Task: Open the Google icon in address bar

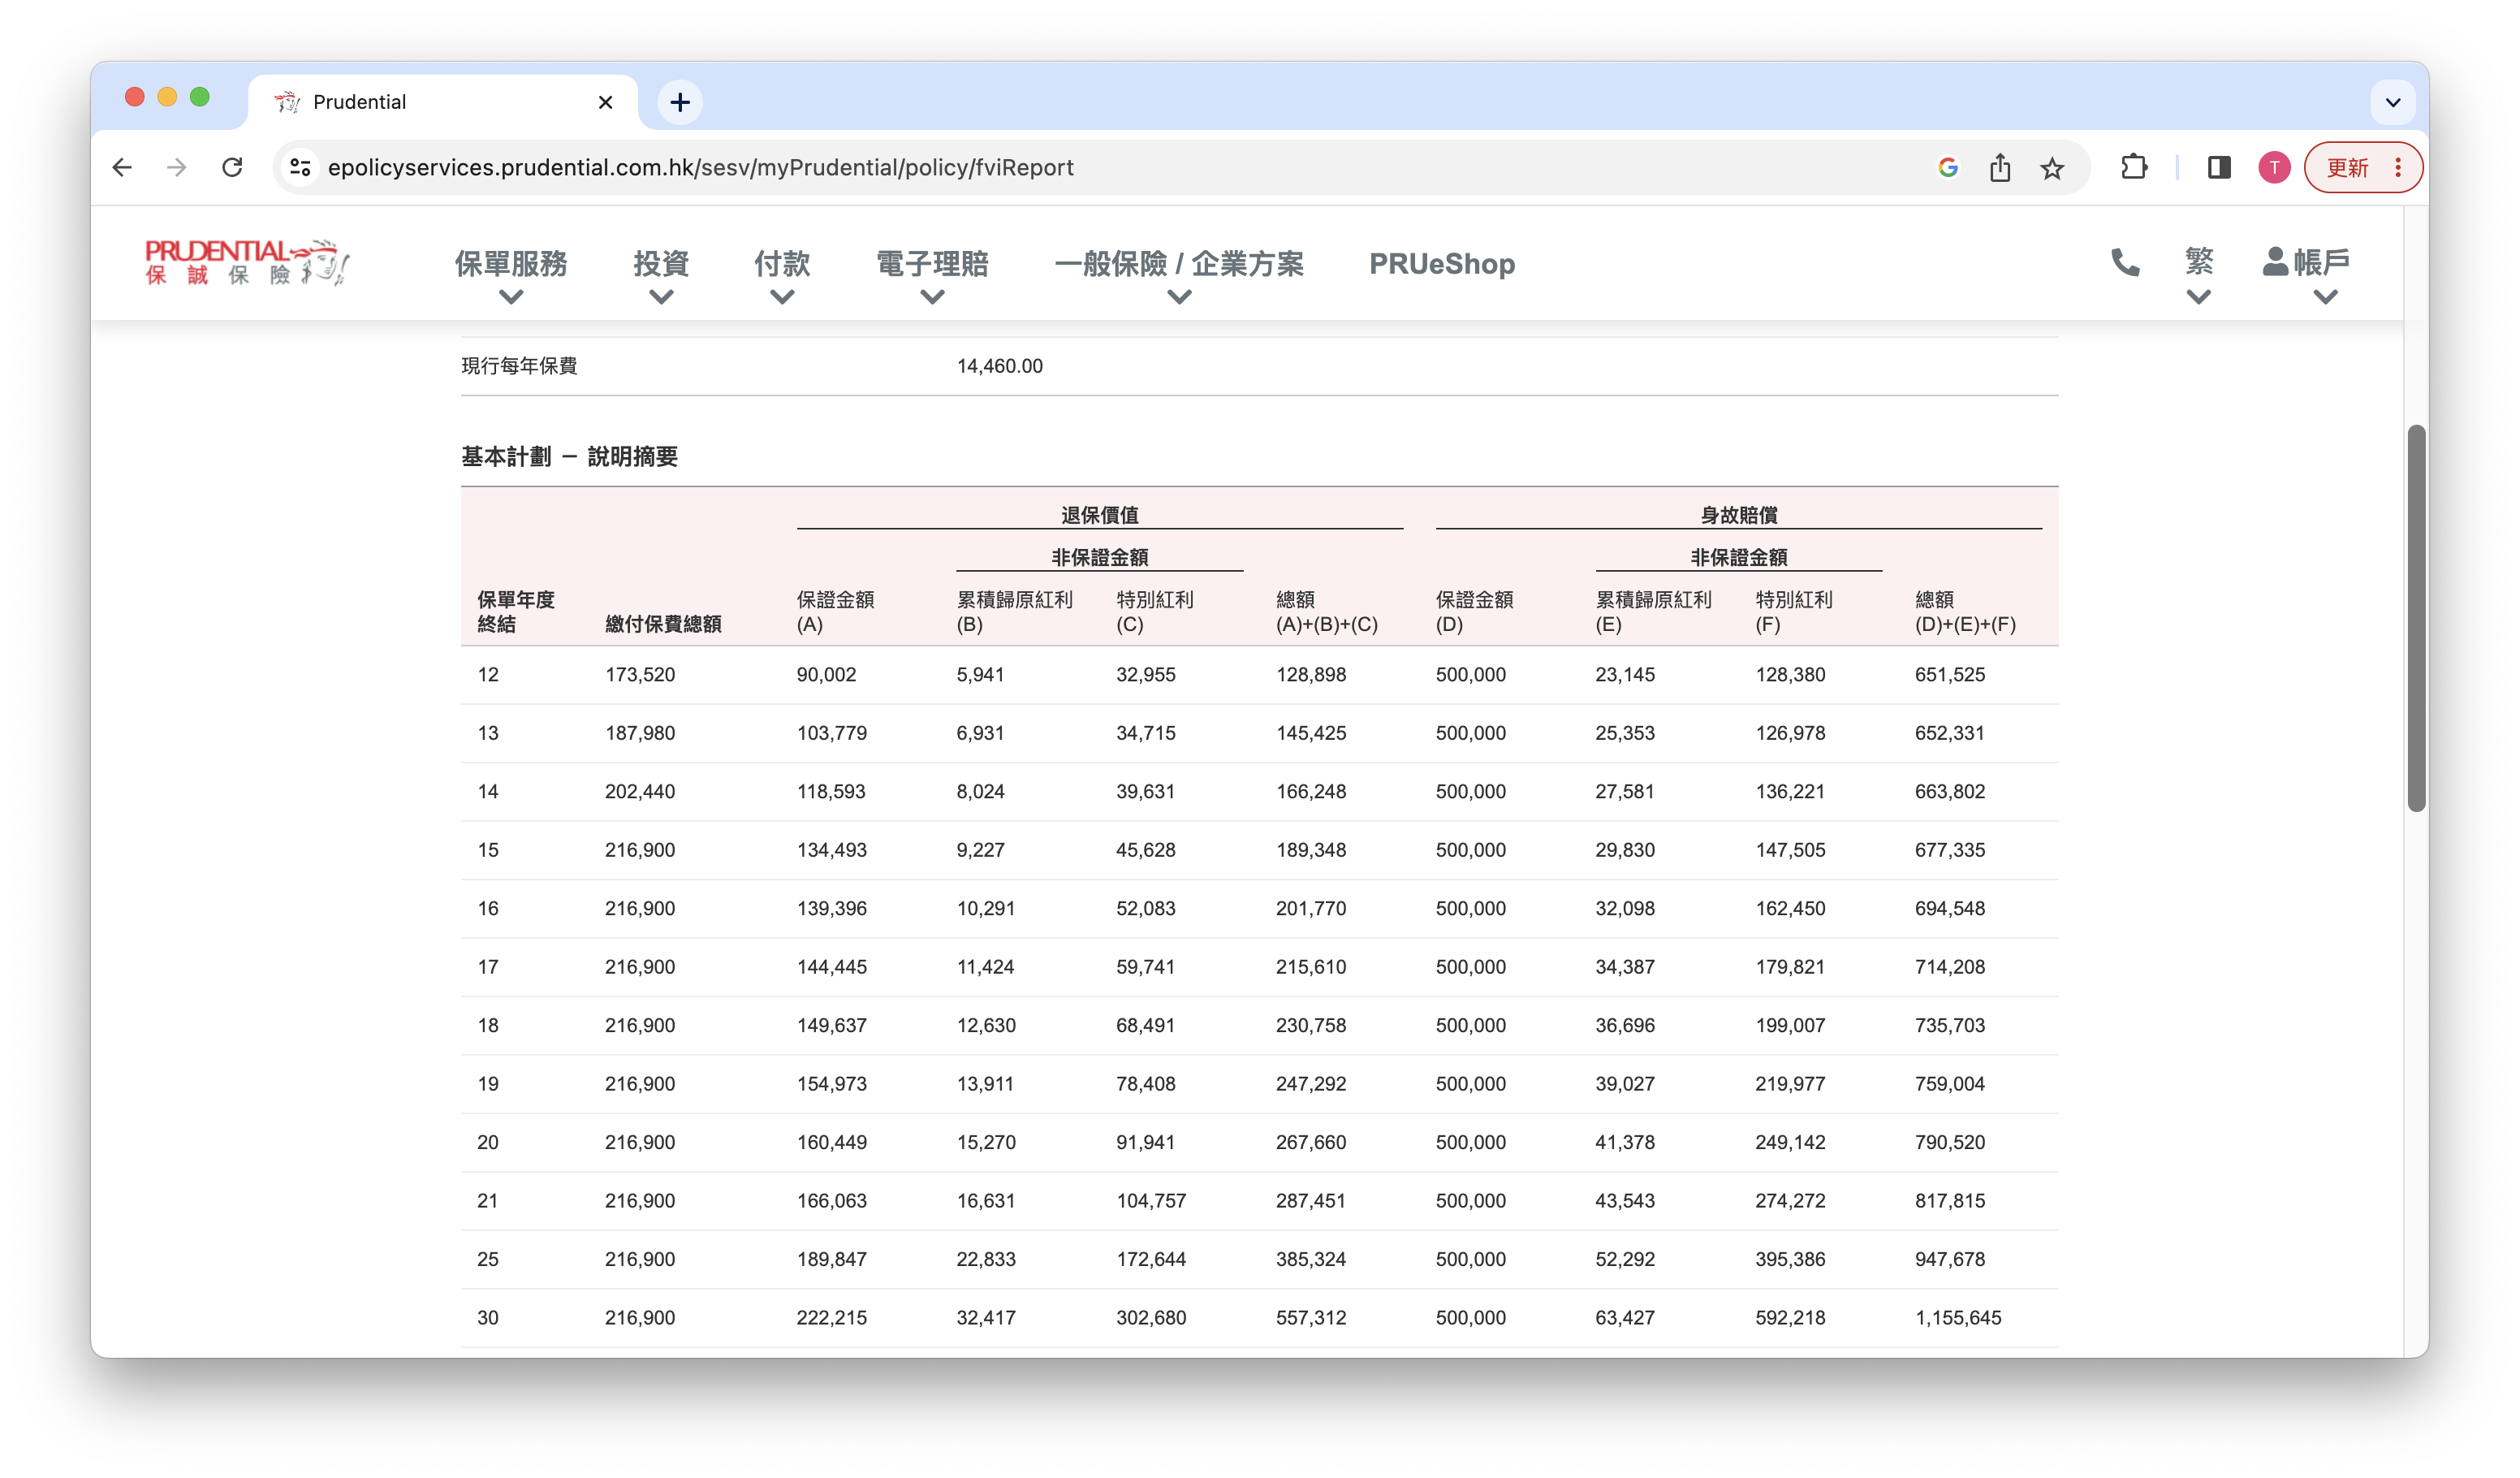Action: 1947,167
